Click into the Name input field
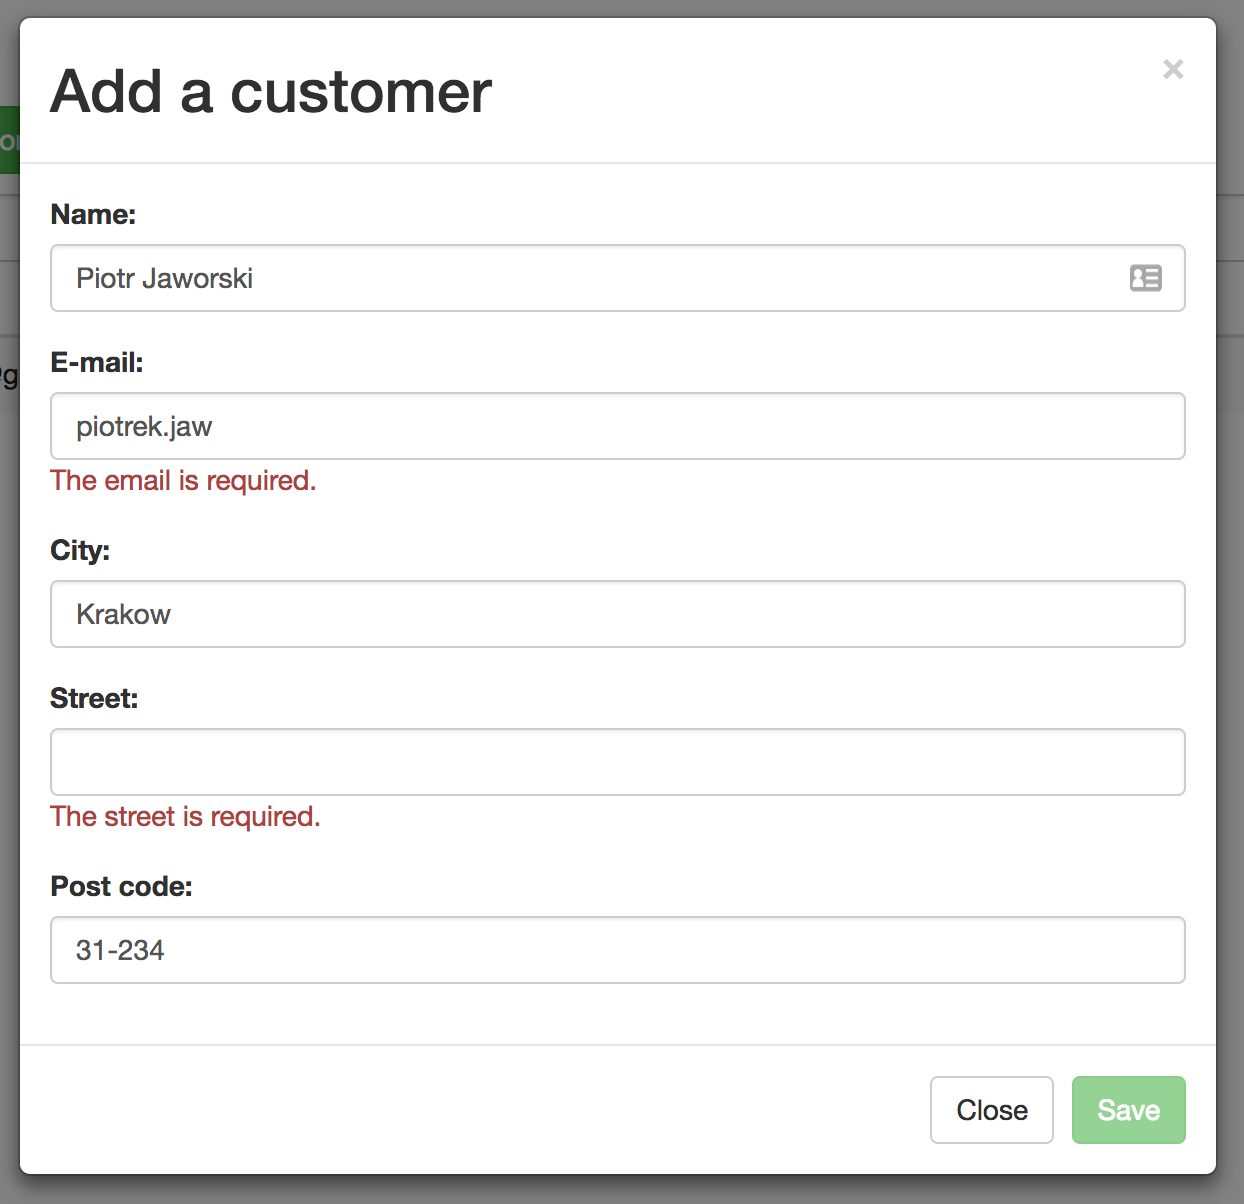 tap(618, 278)
